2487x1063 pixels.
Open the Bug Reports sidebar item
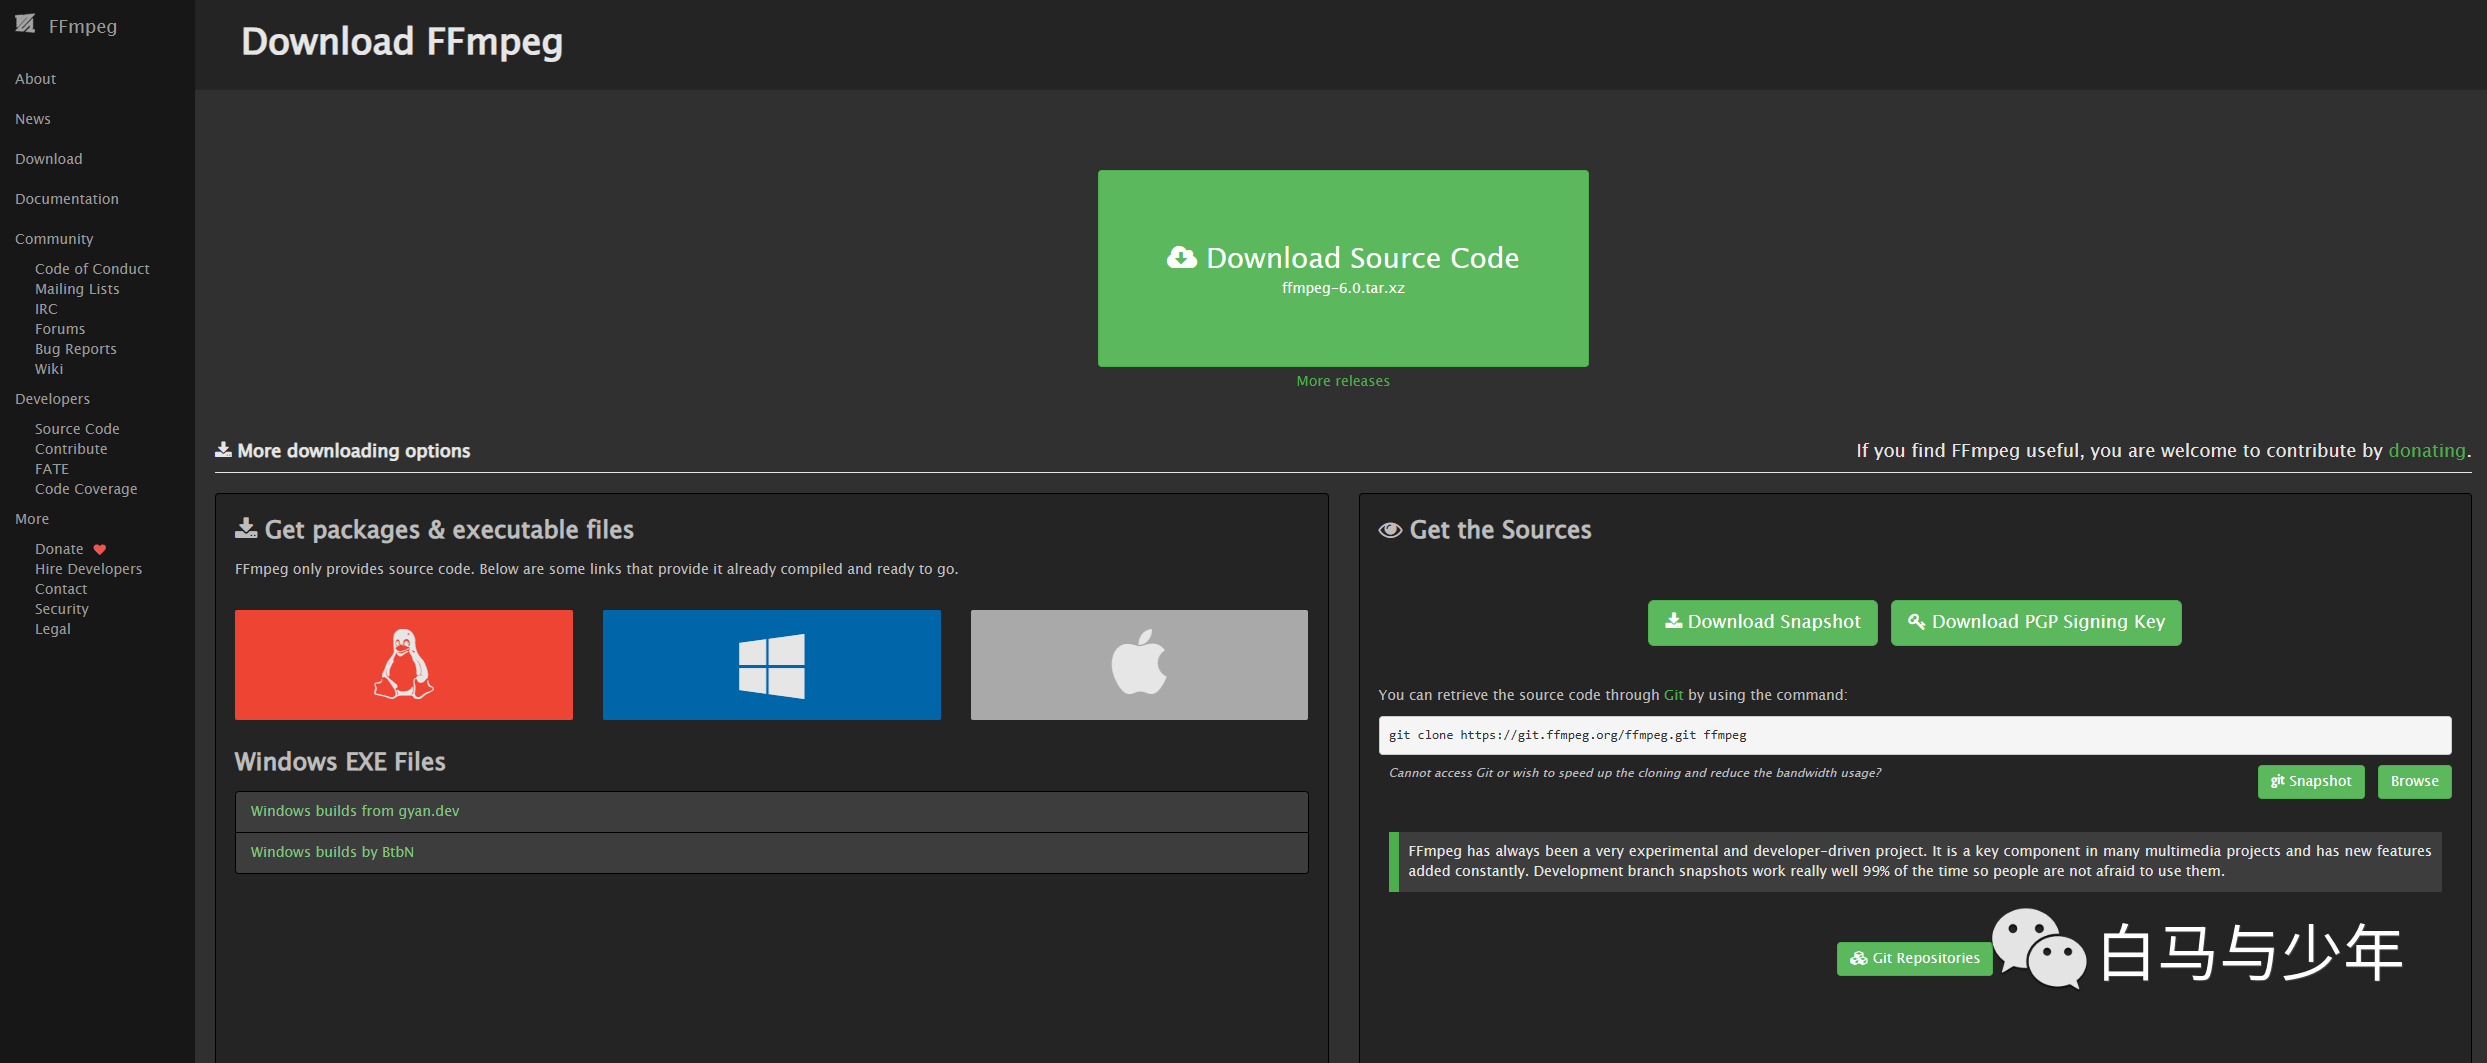[x=76, y=349]
